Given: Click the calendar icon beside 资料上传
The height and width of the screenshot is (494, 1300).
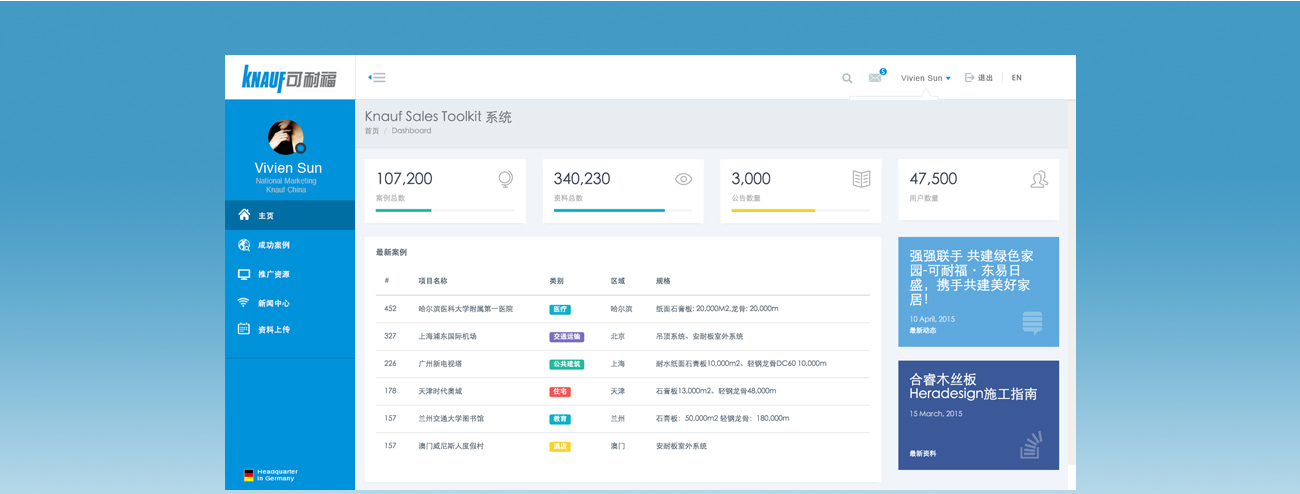Looking at the screenshot, I should click(x=244, y=329).
